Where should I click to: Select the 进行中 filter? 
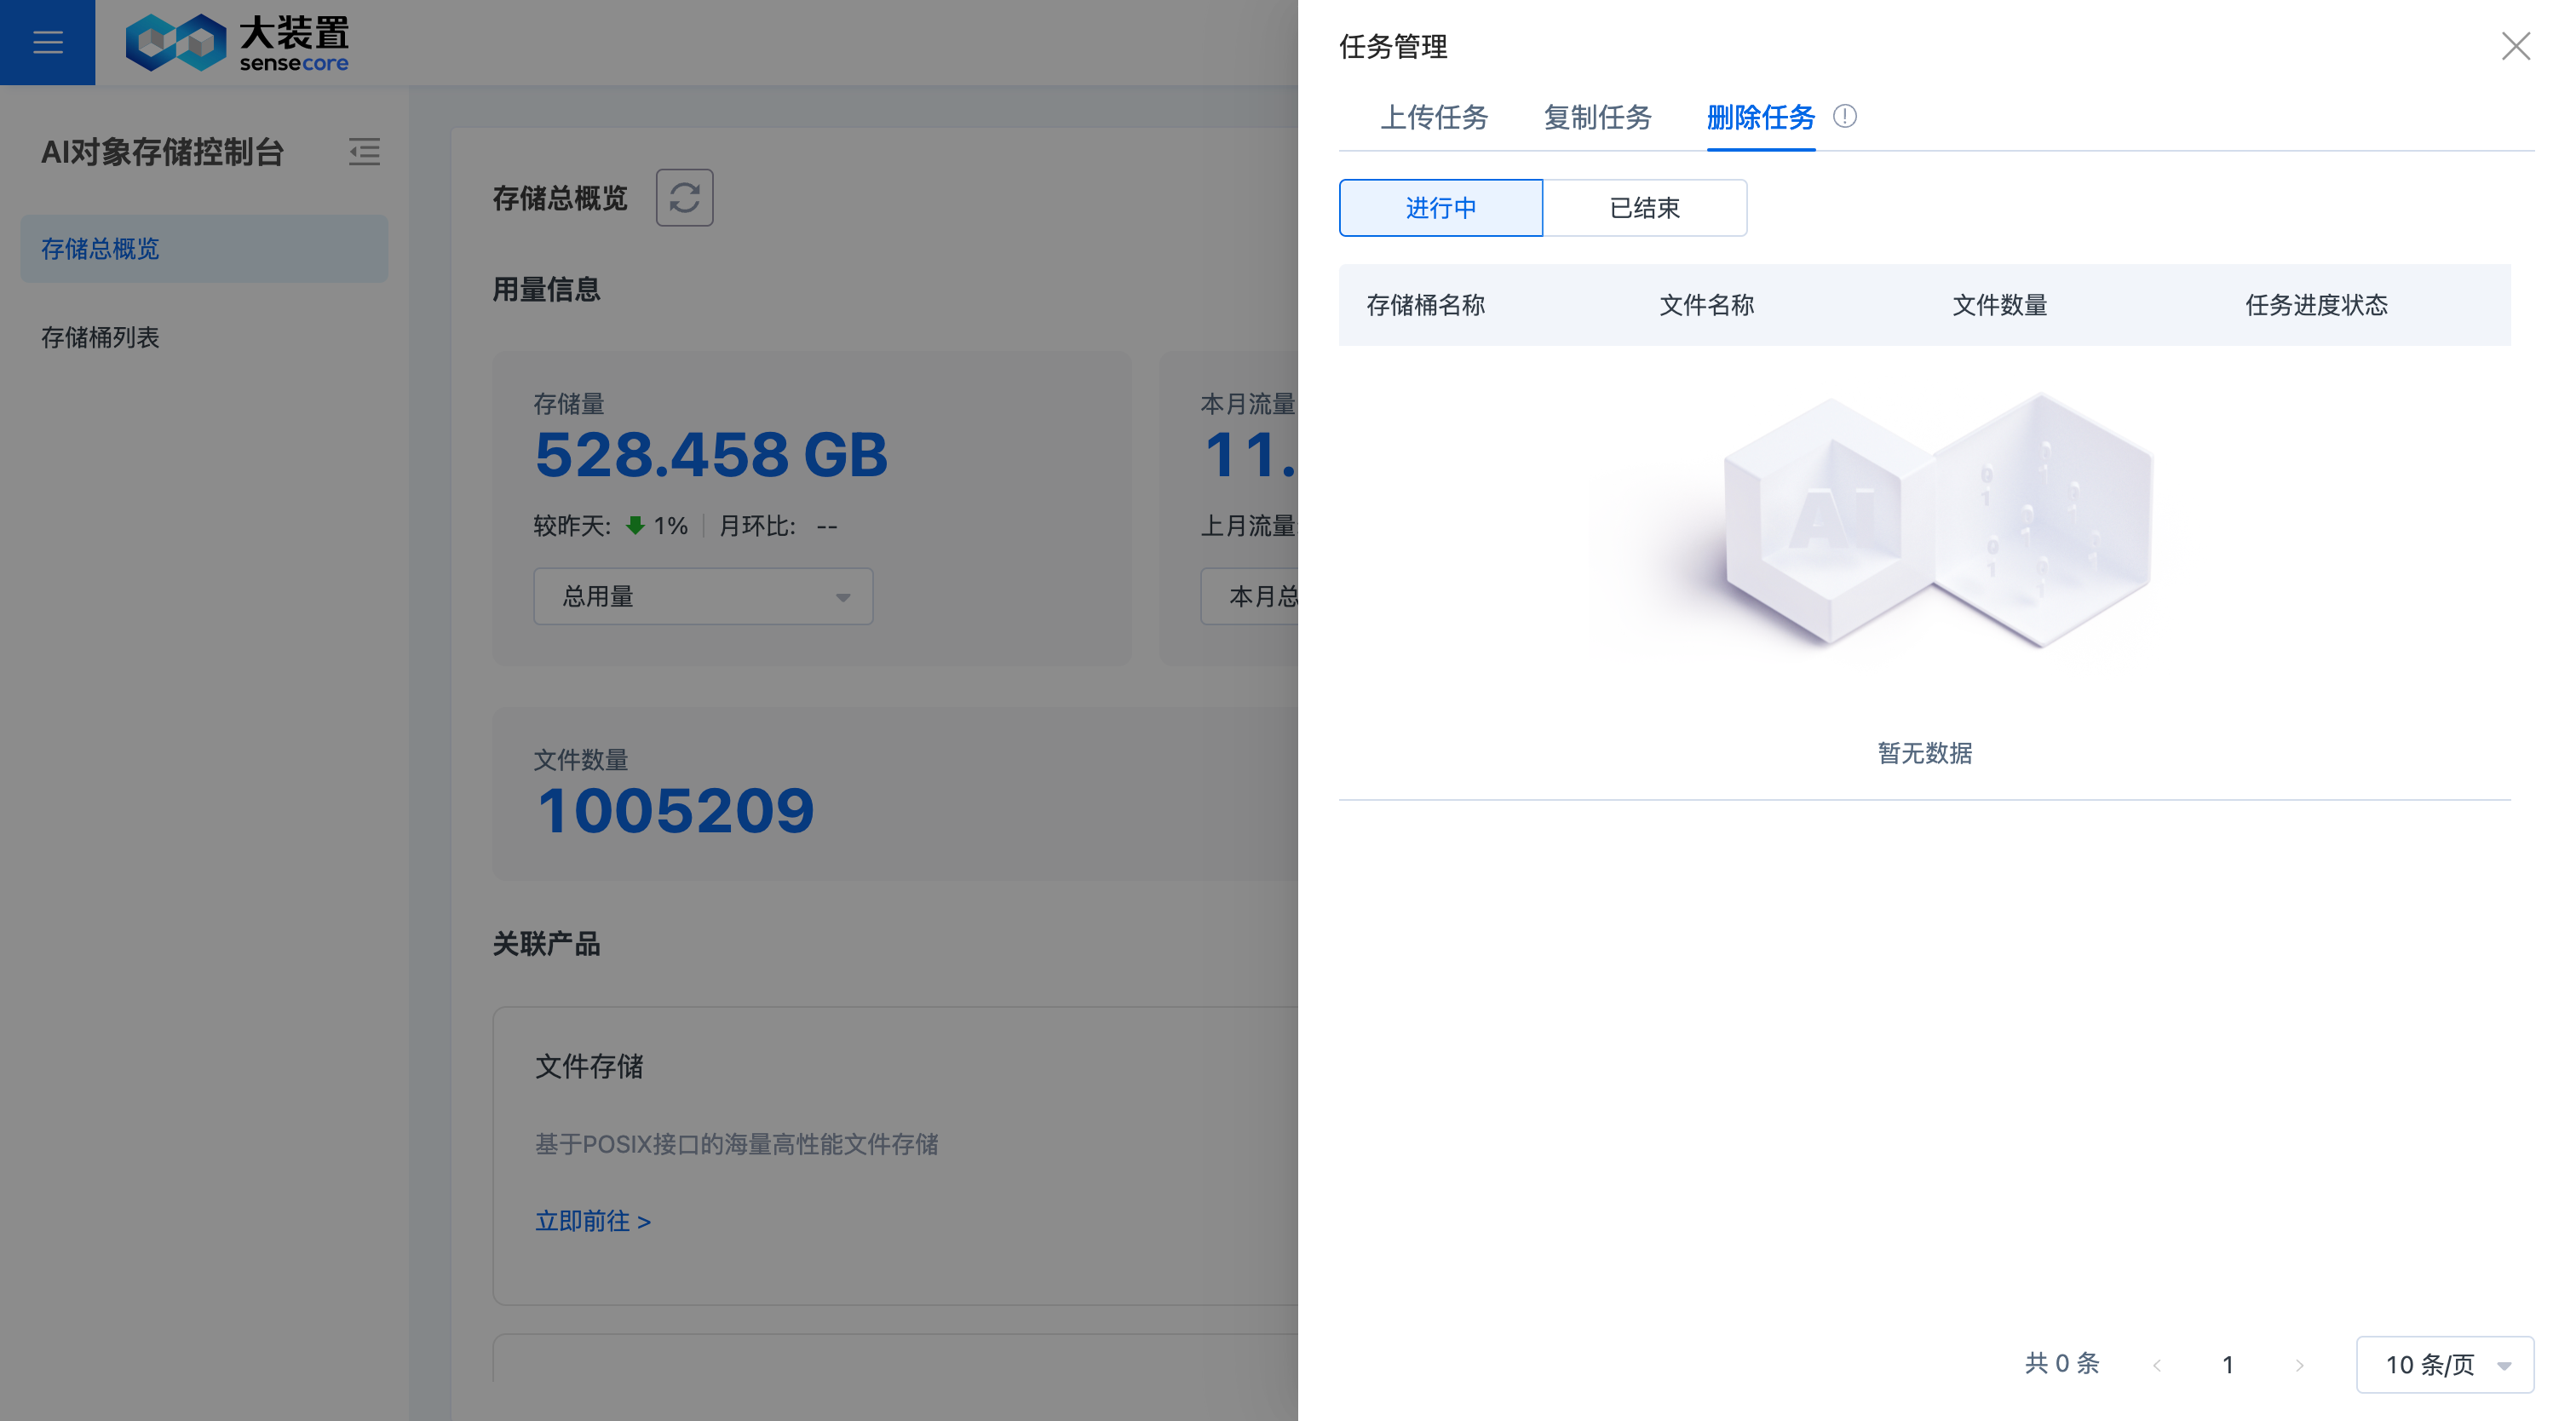point(1440,208)
